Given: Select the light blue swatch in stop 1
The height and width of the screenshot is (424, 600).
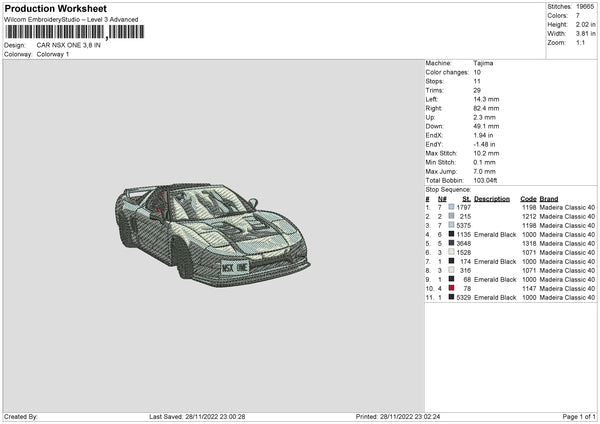Looking at the screenshot, I should (452, 207).
